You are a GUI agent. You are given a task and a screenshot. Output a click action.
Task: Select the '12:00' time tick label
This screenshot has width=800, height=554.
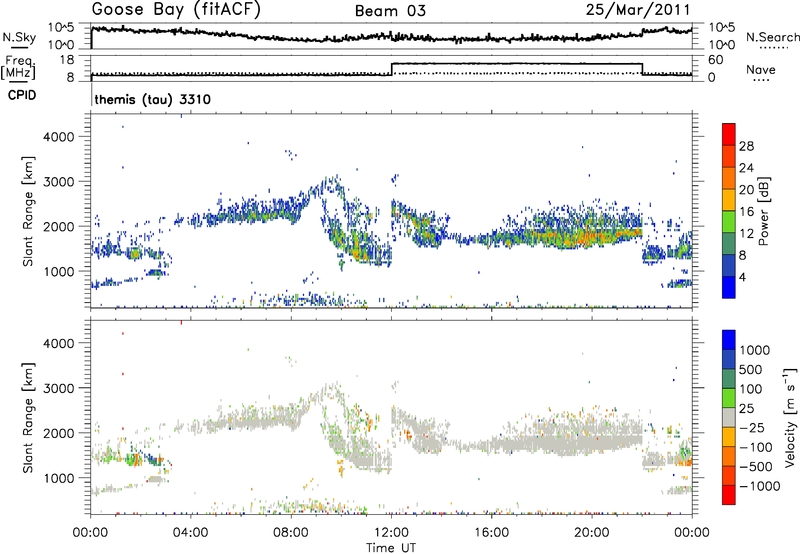coord(391,533)
